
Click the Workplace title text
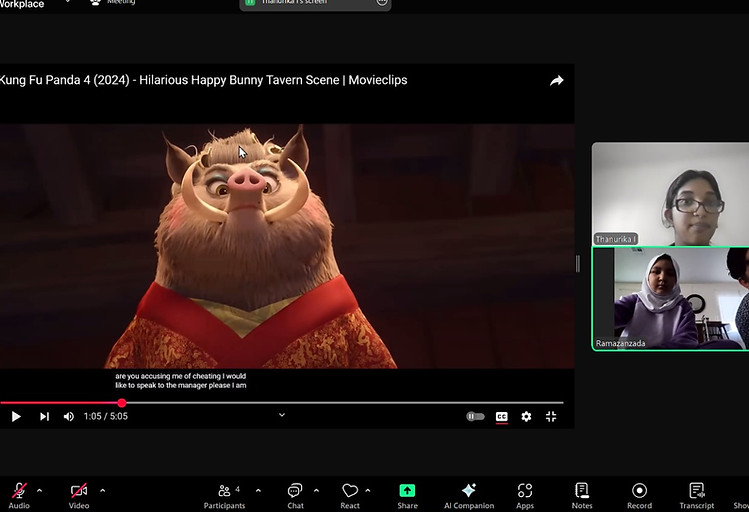coord(22,4)
